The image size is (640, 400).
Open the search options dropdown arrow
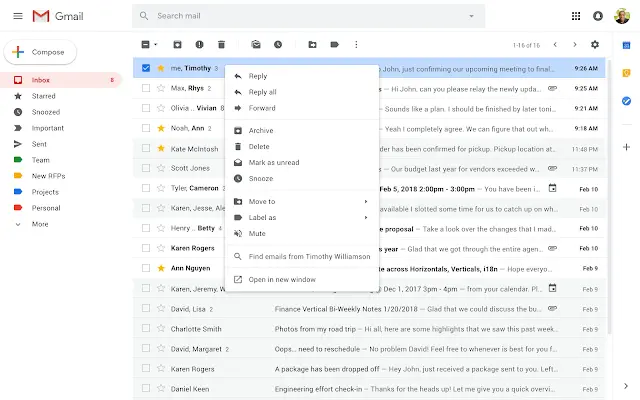[471, 16]
